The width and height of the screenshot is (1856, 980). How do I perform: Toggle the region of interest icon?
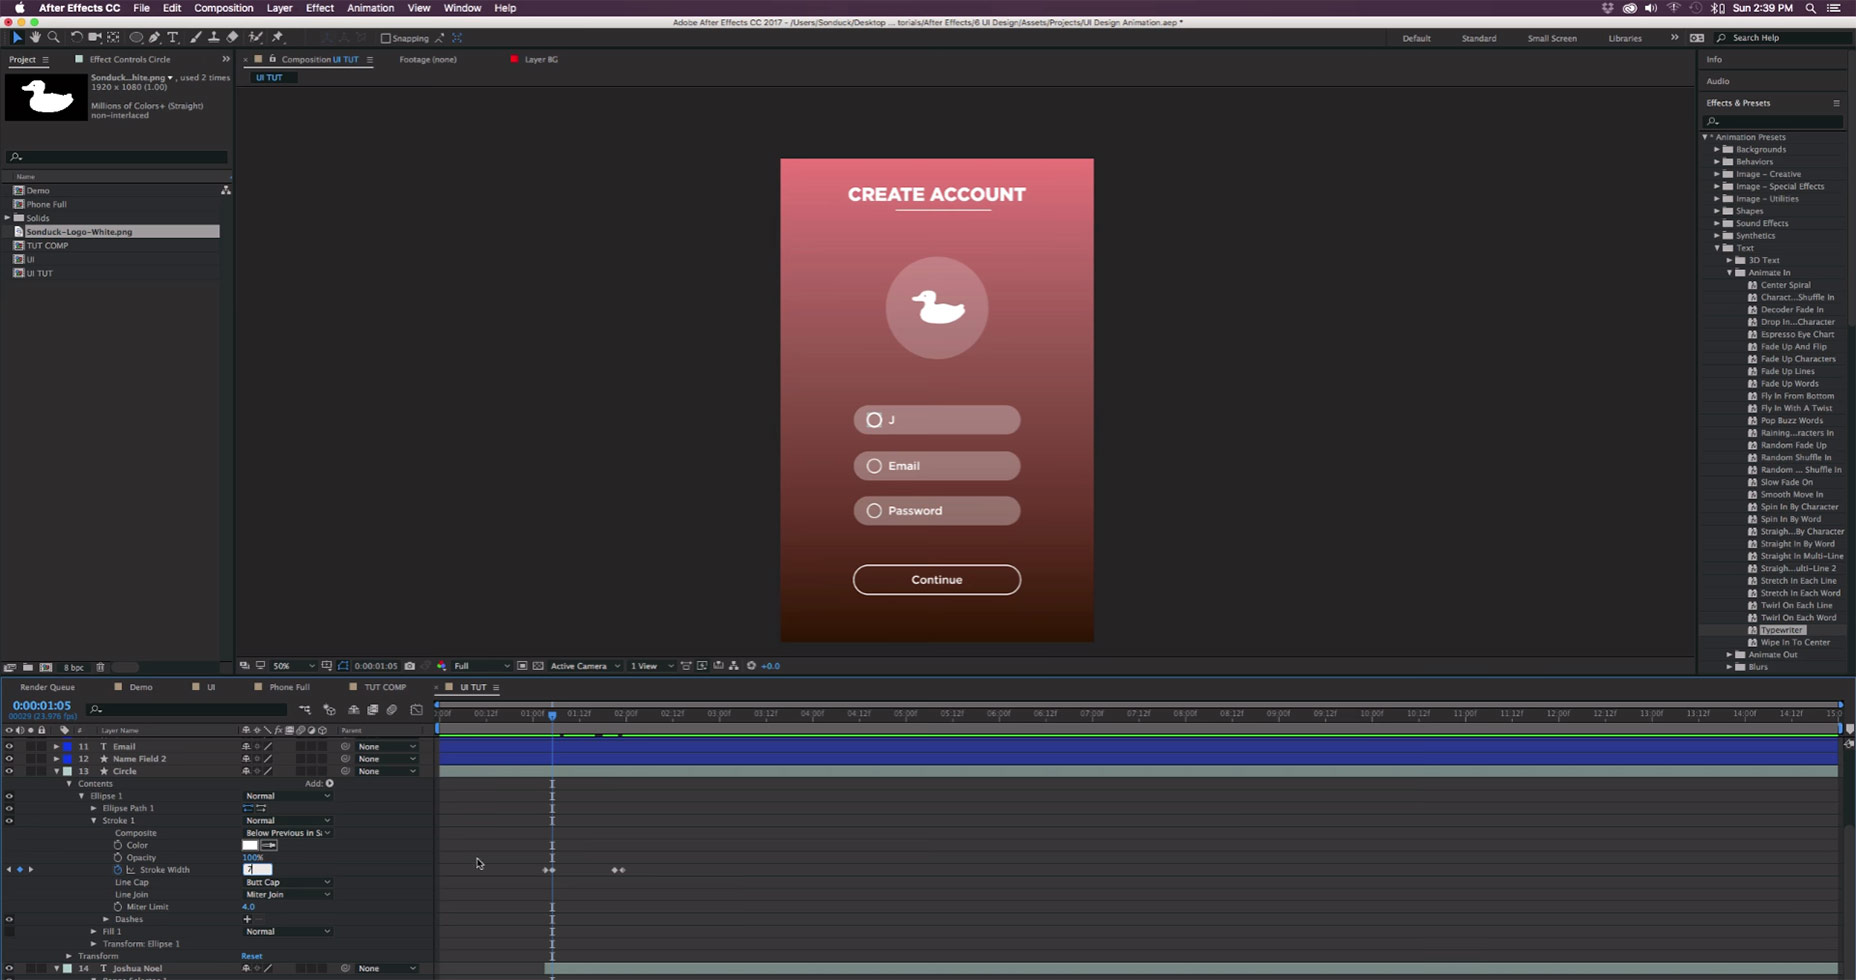tap(522, 666)
